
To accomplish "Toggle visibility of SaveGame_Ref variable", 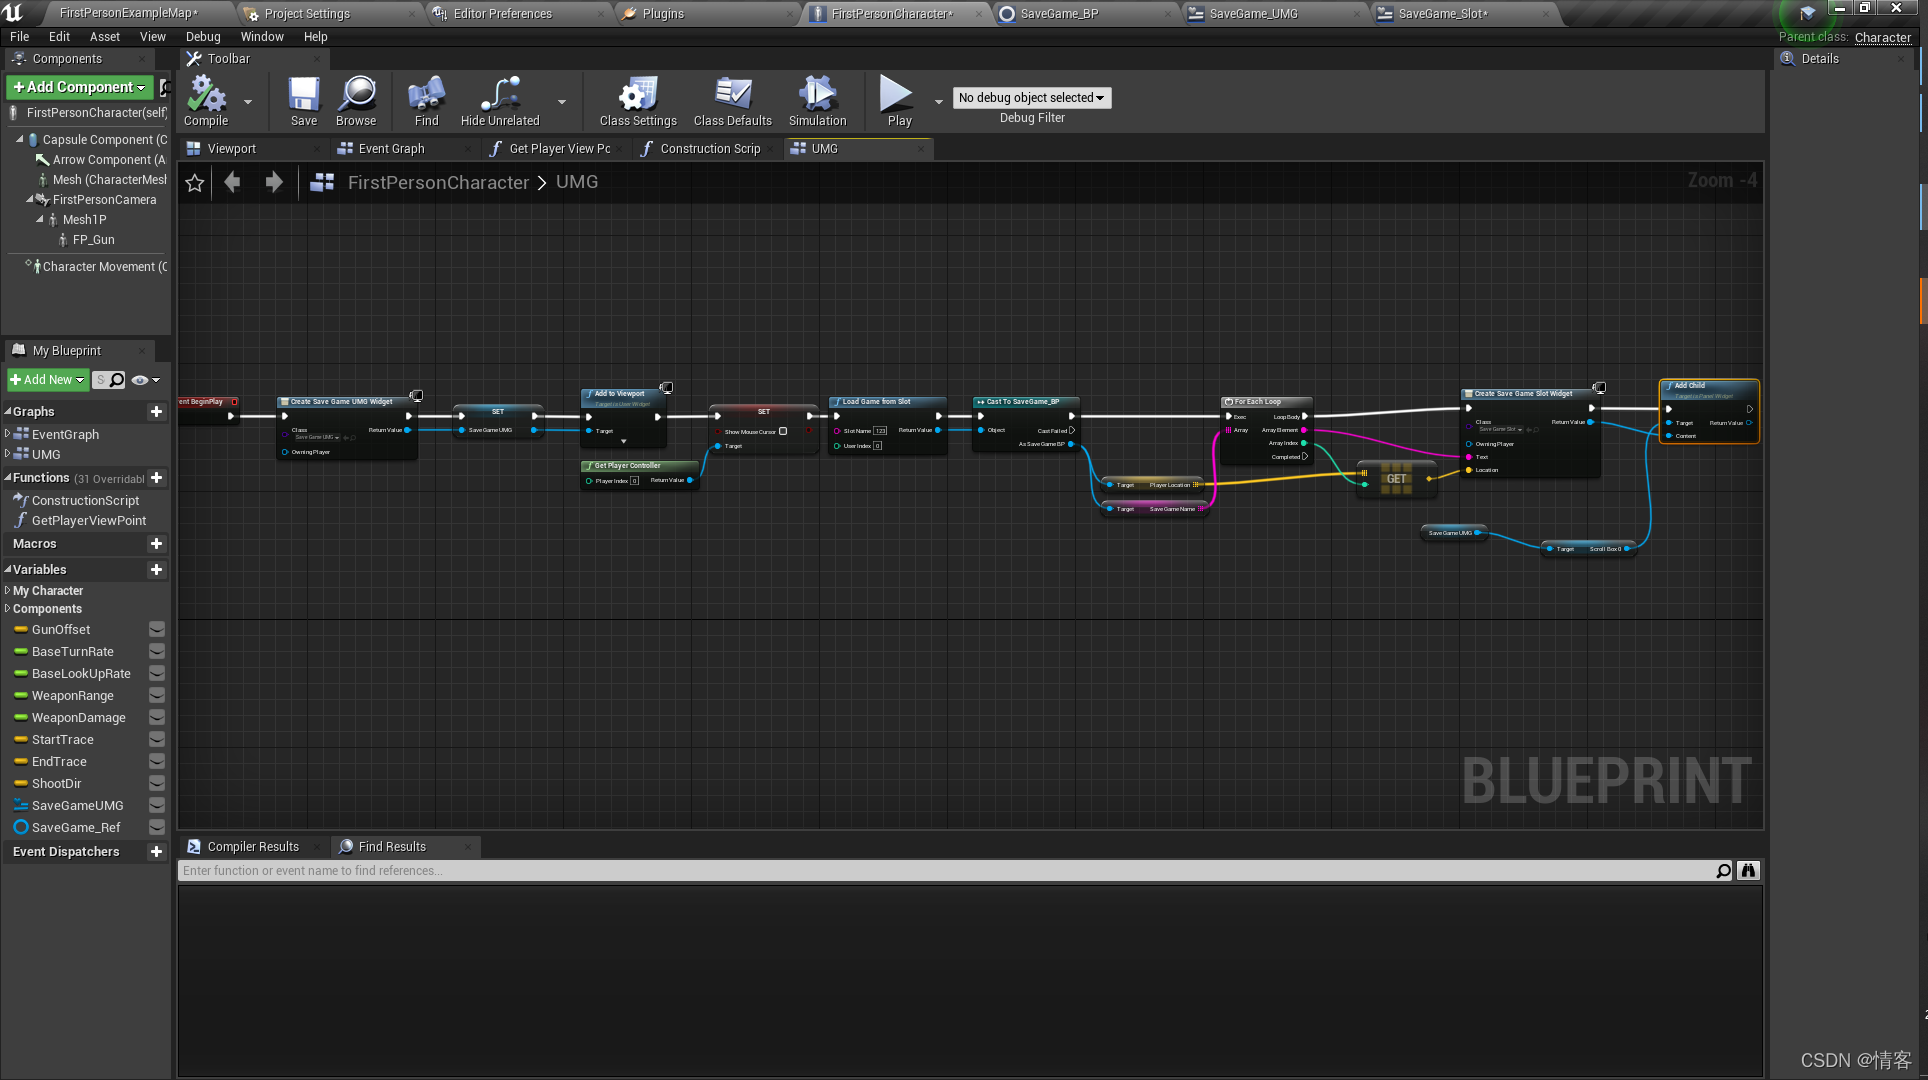I will (x=157, y=827).
